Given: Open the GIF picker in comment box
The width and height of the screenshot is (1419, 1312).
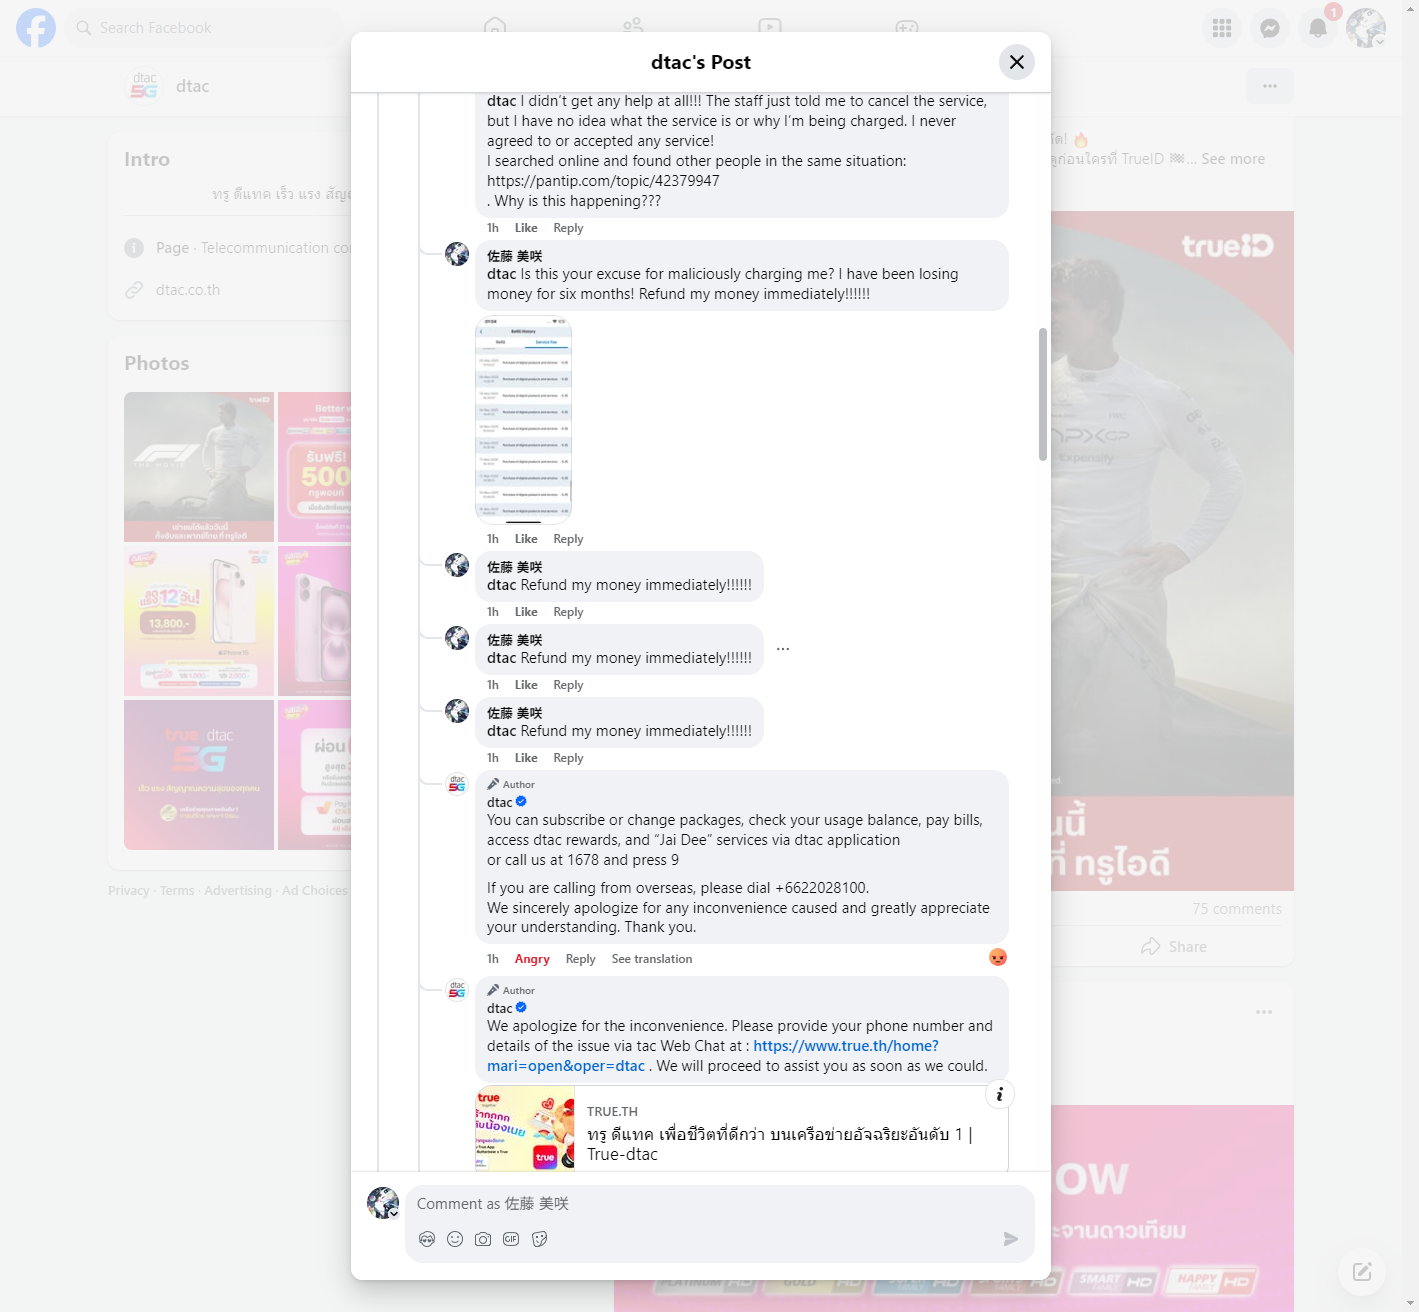Looking at the screenshot, I should (511, 1239).
